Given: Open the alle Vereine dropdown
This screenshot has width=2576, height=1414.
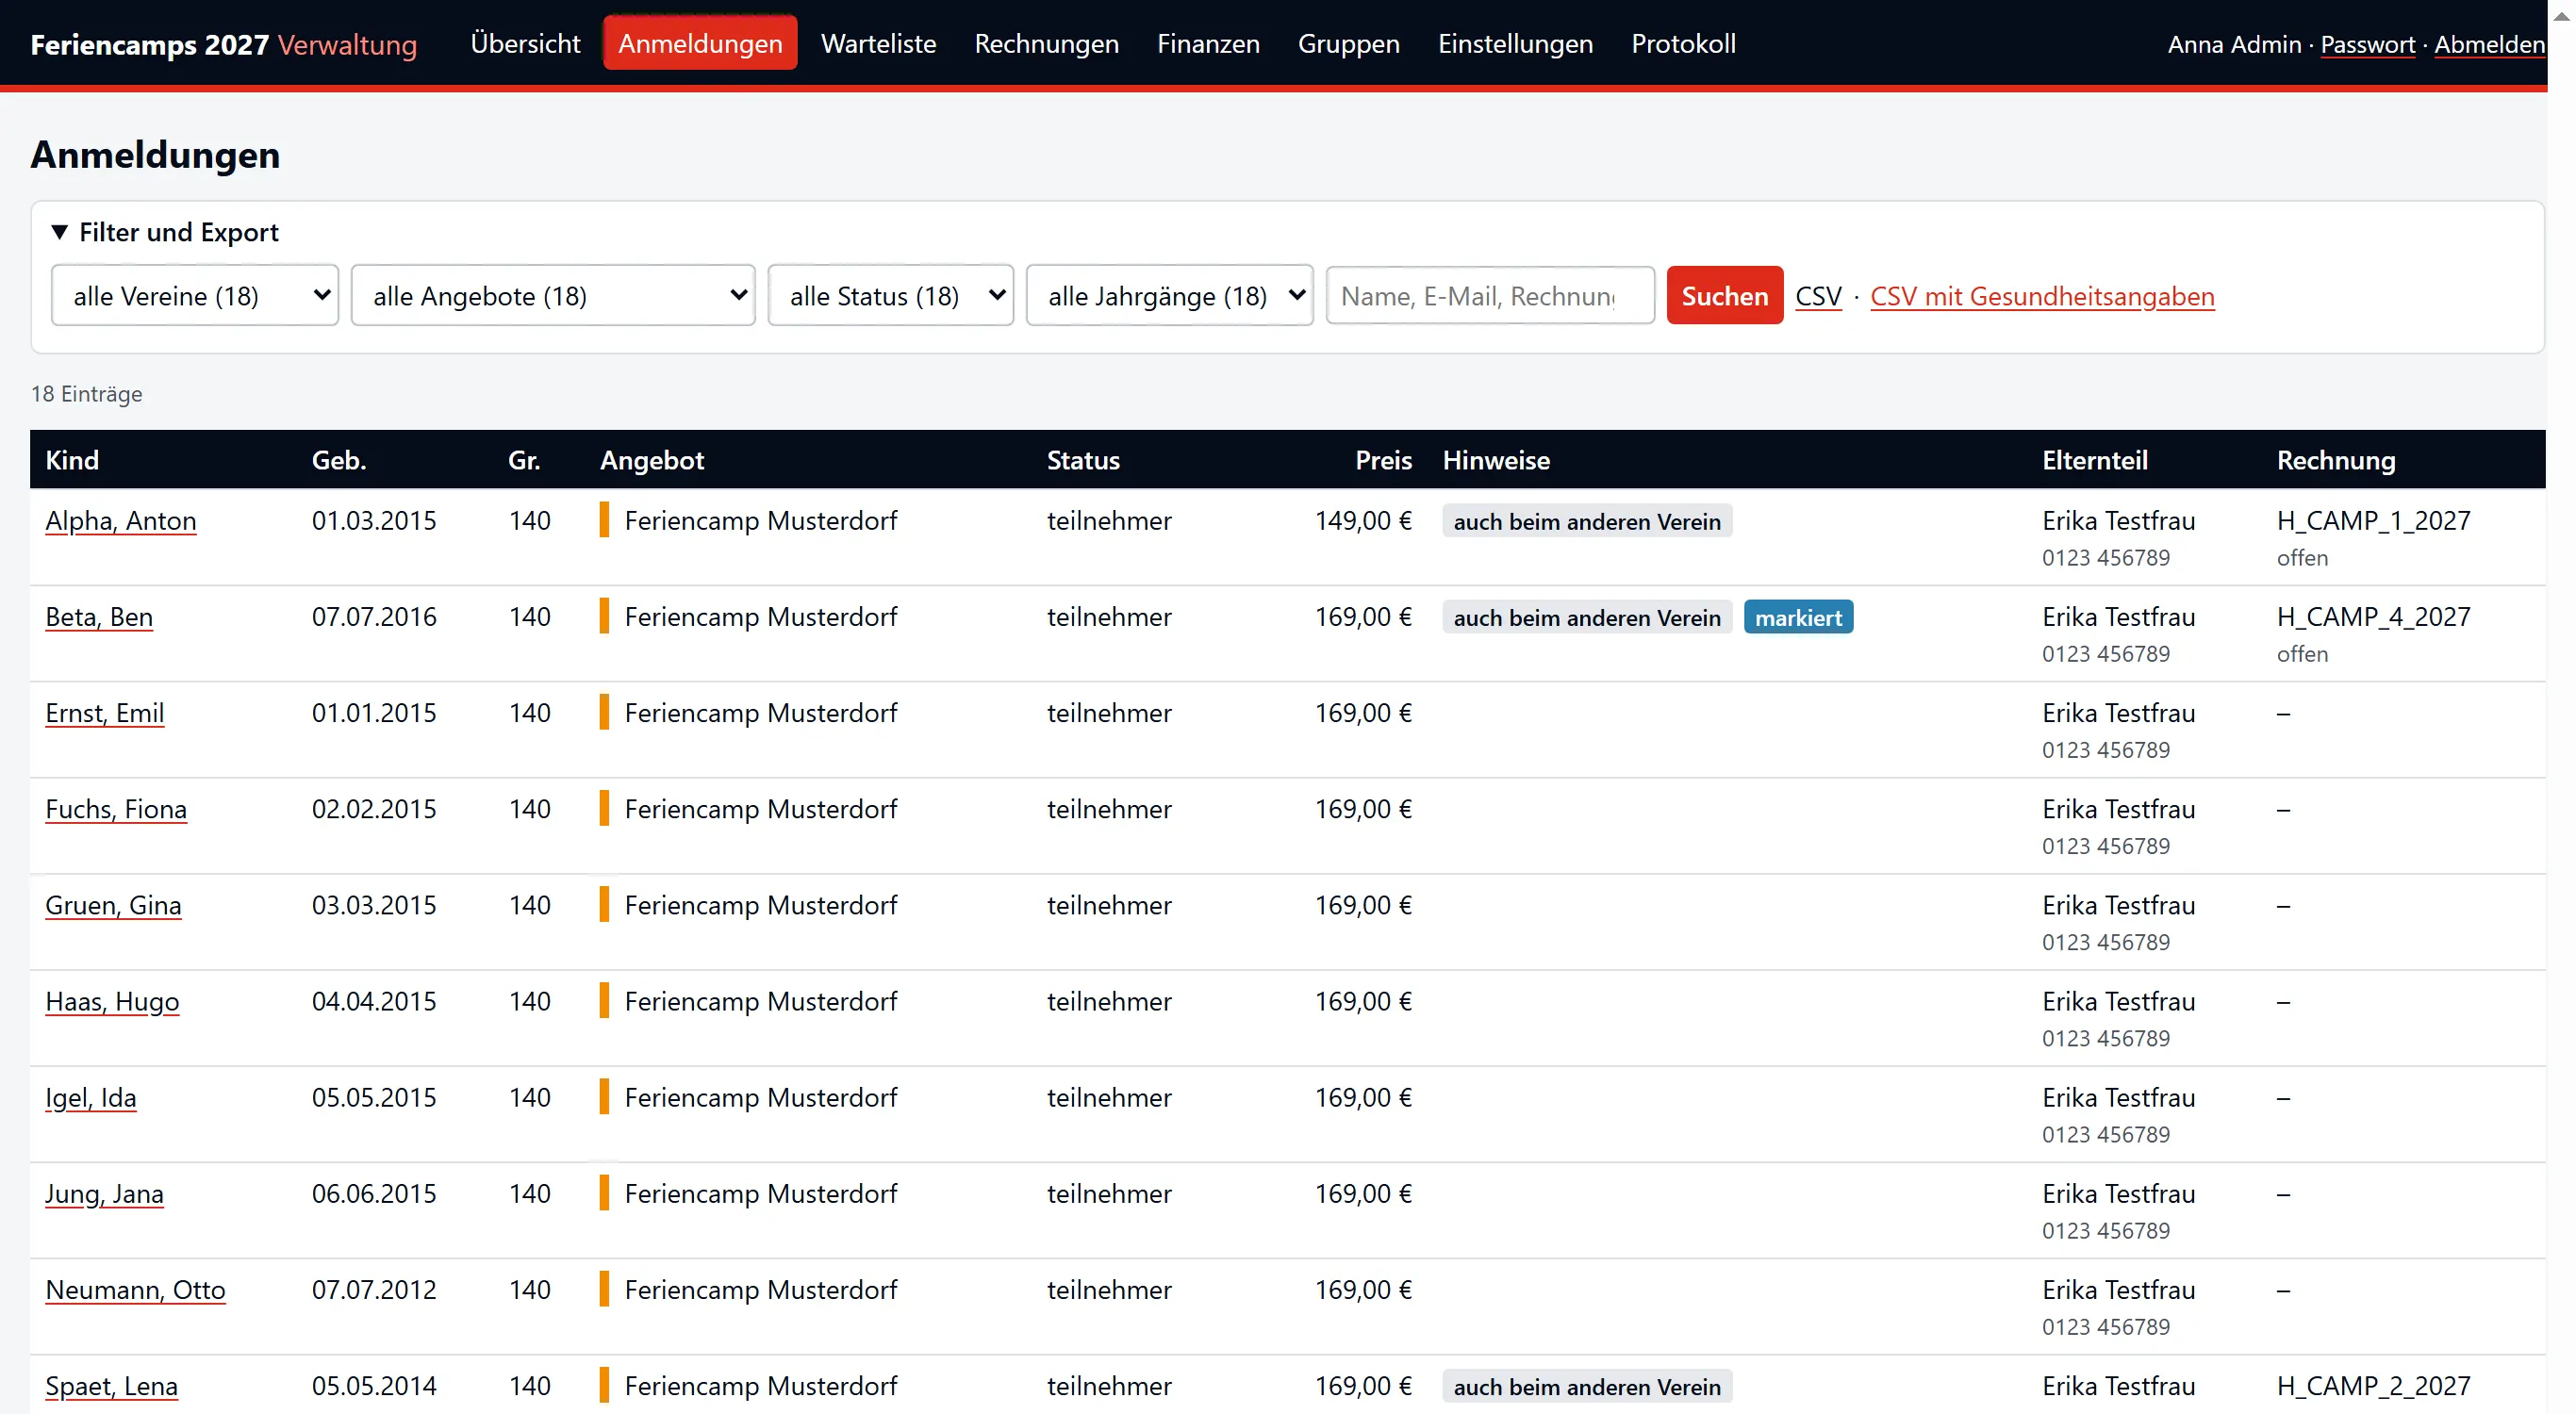Looking at the screenshot, I should tap(195, 295).
